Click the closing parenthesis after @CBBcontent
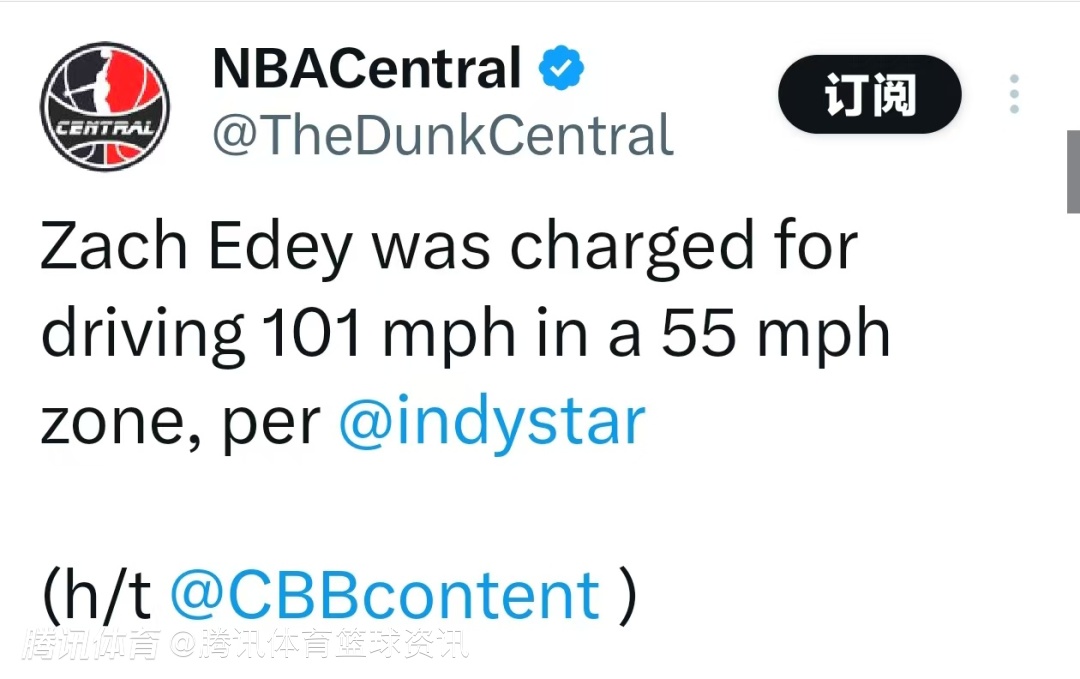The width and height of the screenshot is (1080, 679). coord(627,596)
